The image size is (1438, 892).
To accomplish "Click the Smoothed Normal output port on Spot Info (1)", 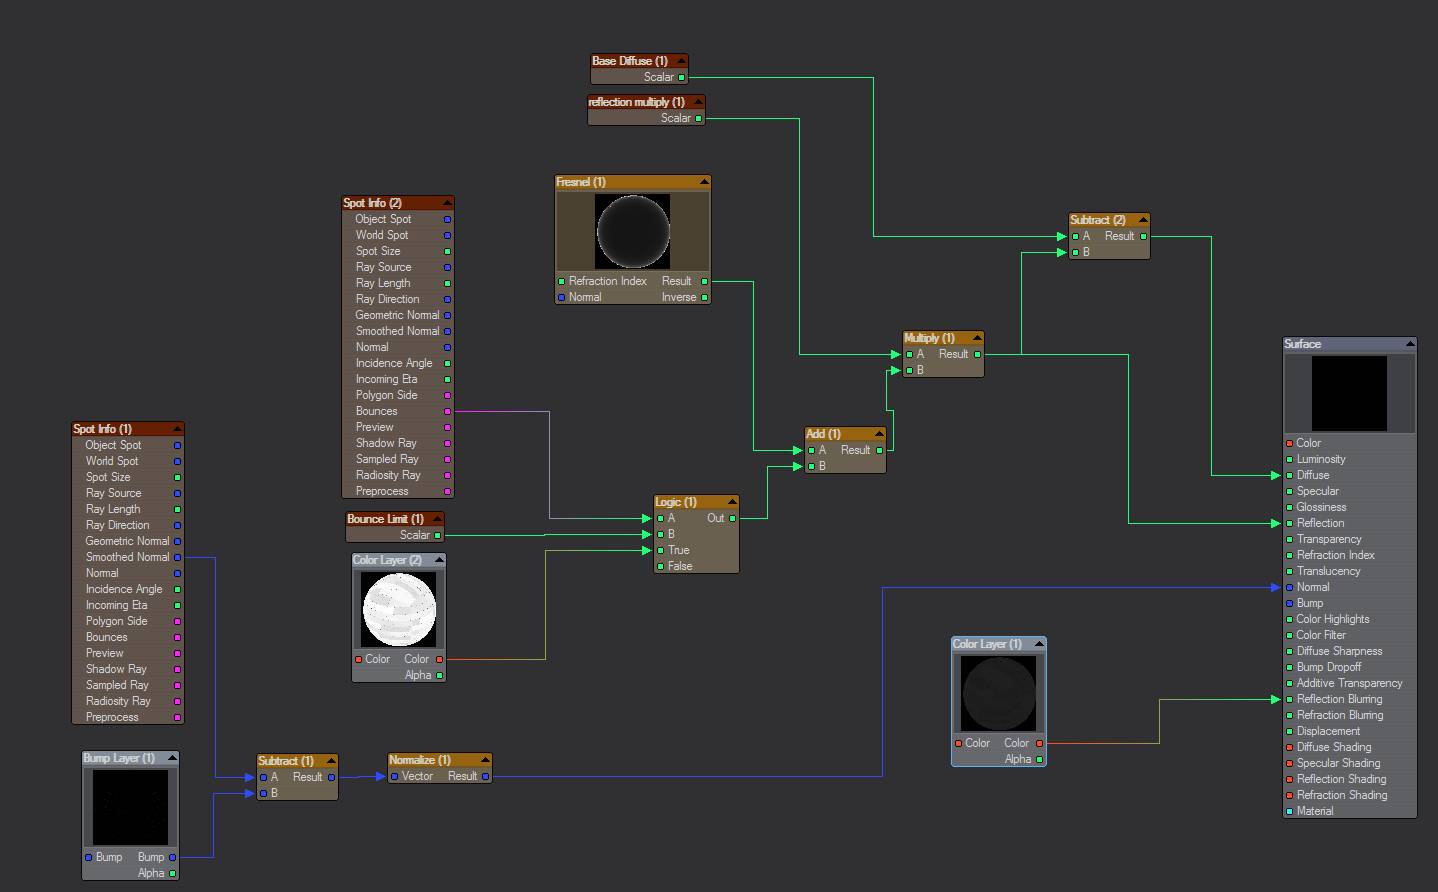I will click(x=178, y=557).
